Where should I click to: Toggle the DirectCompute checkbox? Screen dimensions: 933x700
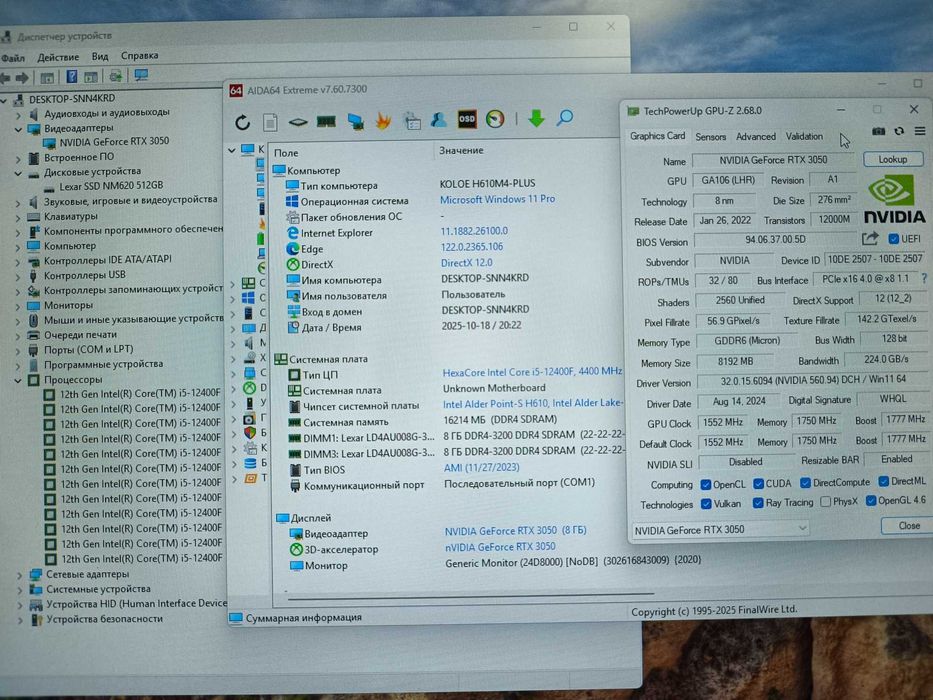click(805, 482)
